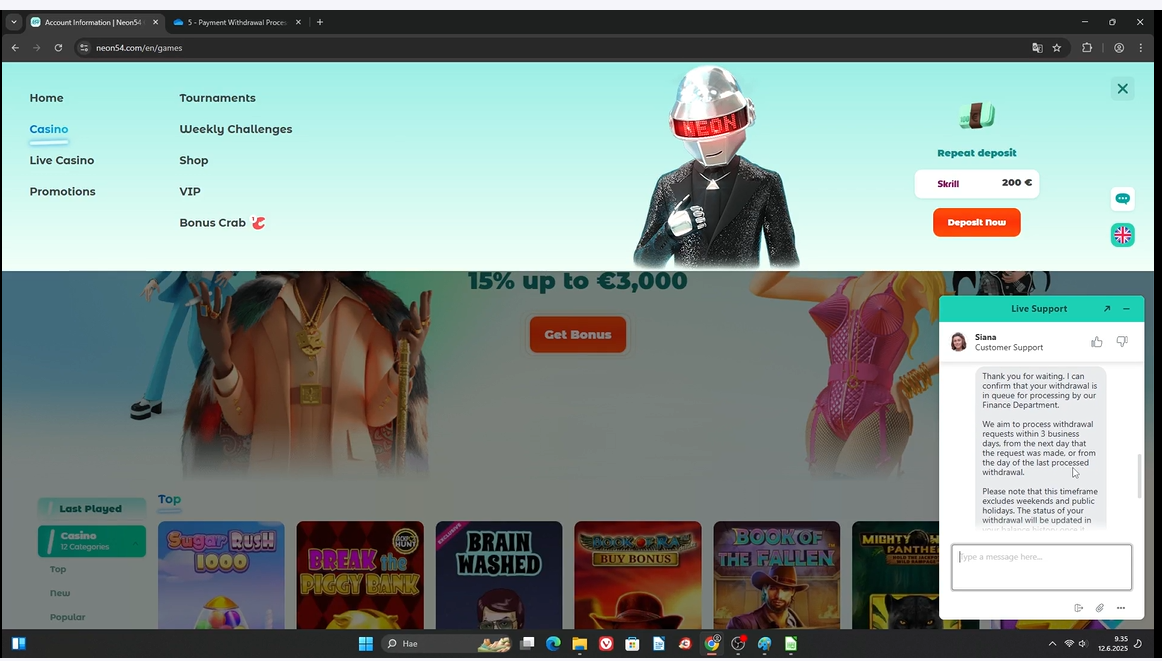Screen dimensions: 1162x661
Task: Open the tab search dropdown arrow
Action: (x=13, y=22)
